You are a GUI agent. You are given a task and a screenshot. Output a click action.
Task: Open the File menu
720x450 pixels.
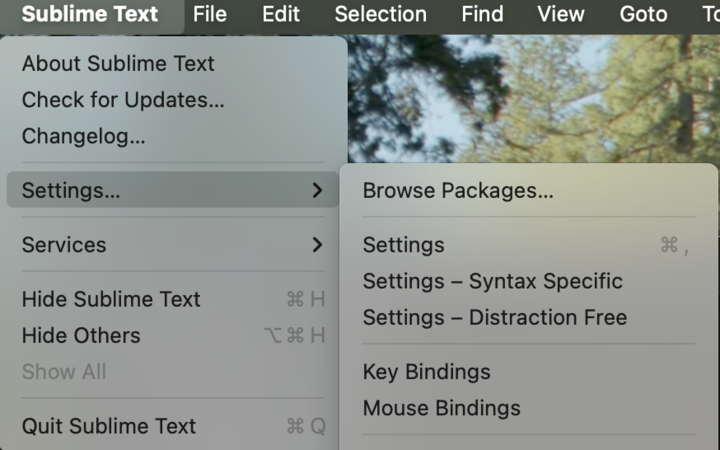pyautogui.click(x=210, y=14)
